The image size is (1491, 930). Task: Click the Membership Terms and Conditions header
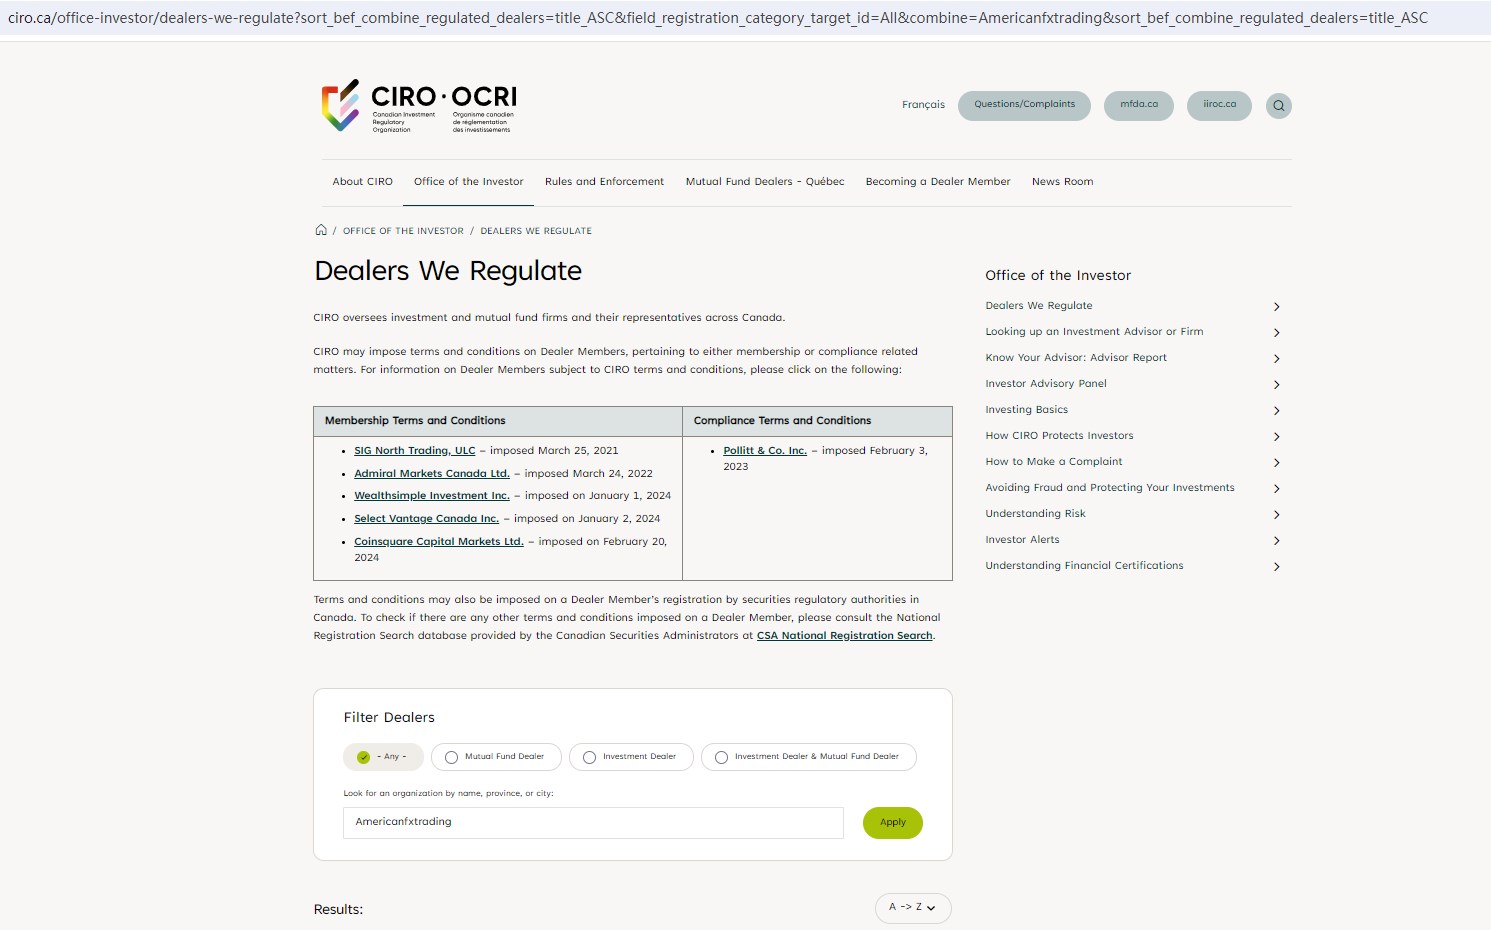[415, 421]
